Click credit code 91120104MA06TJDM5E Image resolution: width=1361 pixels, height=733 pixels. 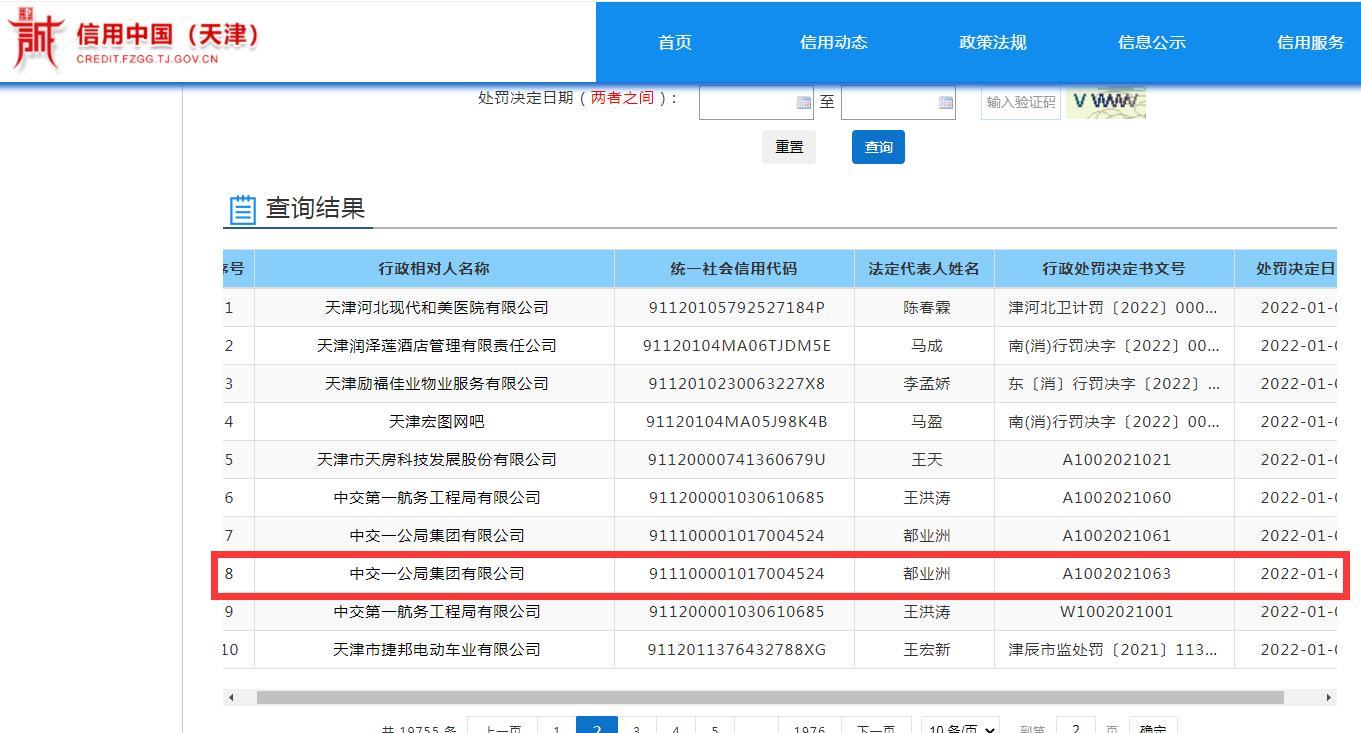737,346
